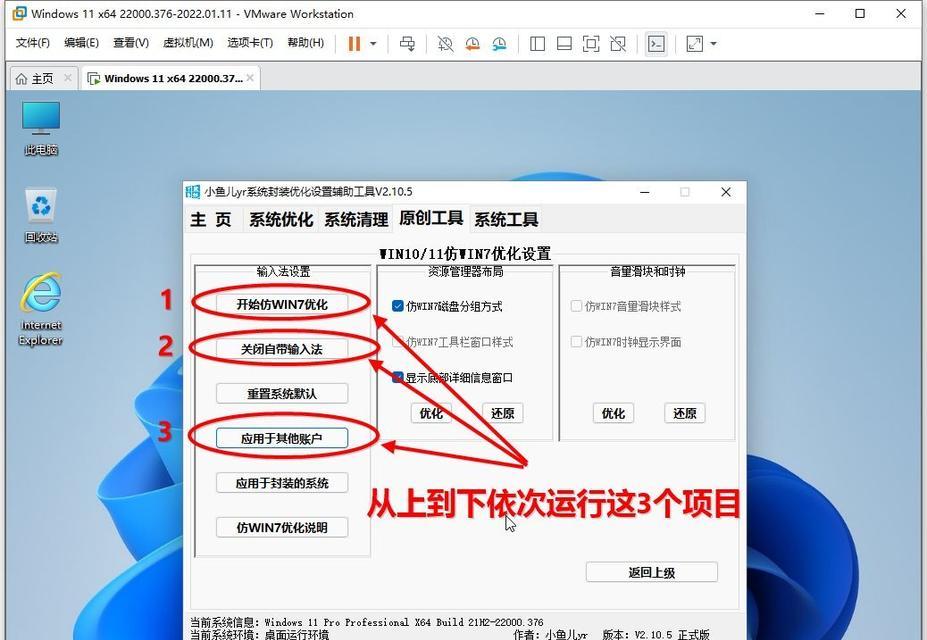Select the 此电脑 desktop icon
This screenshot has width=927, height=640.
[41, 128]
